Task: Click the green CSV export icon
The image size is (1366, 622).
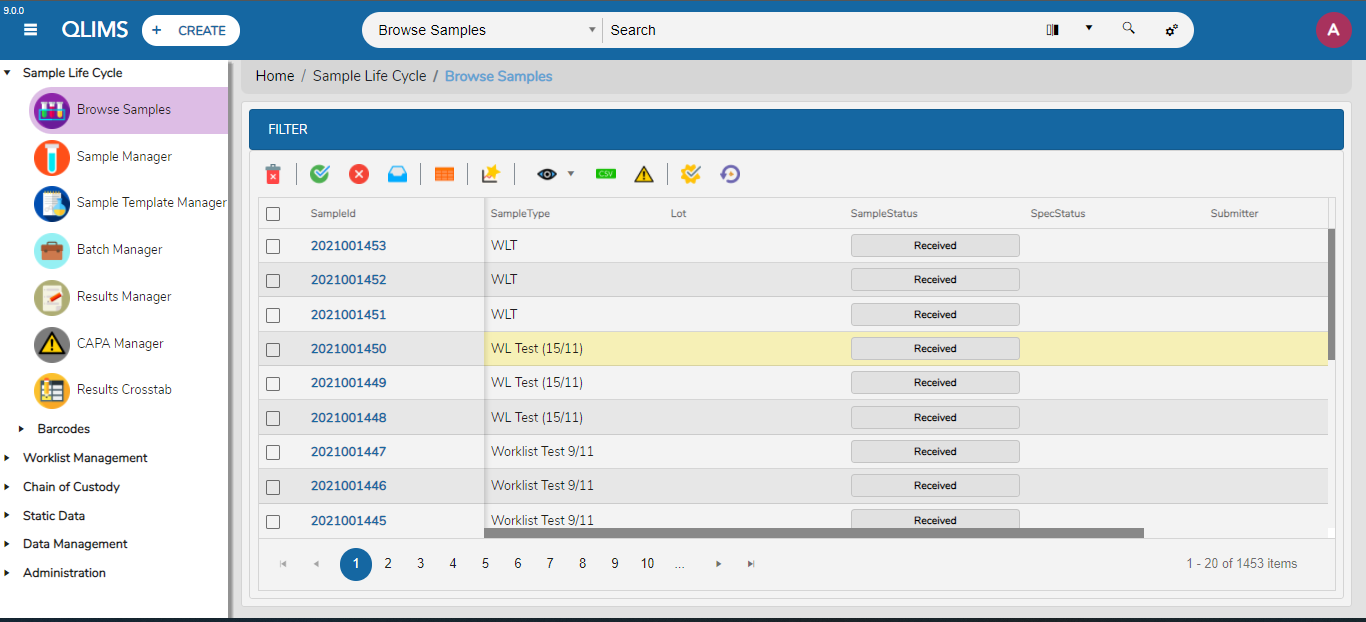Action: [x=605, y=174]
